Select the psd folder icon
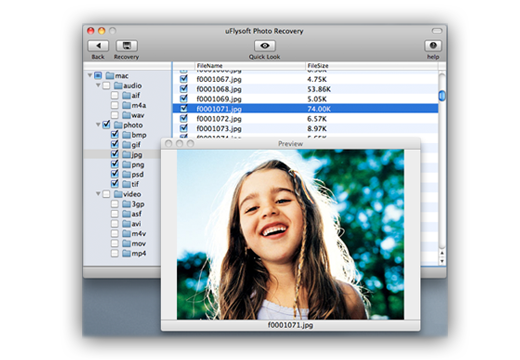 pyautogui.click(x=126, y=174)
